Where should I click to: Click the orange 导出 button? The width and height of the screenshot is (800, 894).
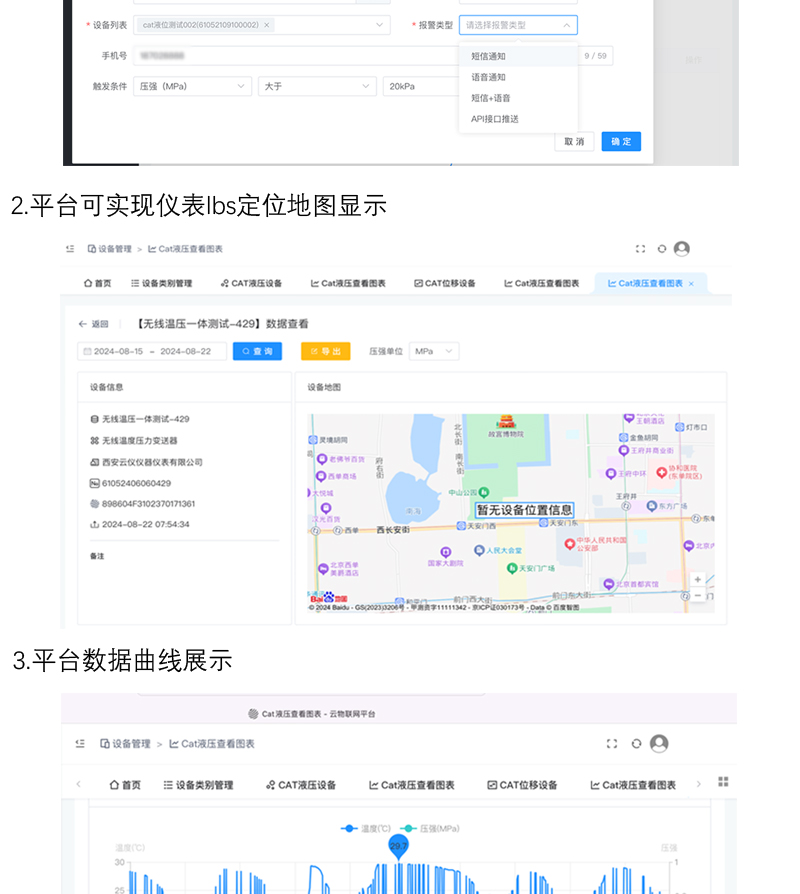coord(325,351)
